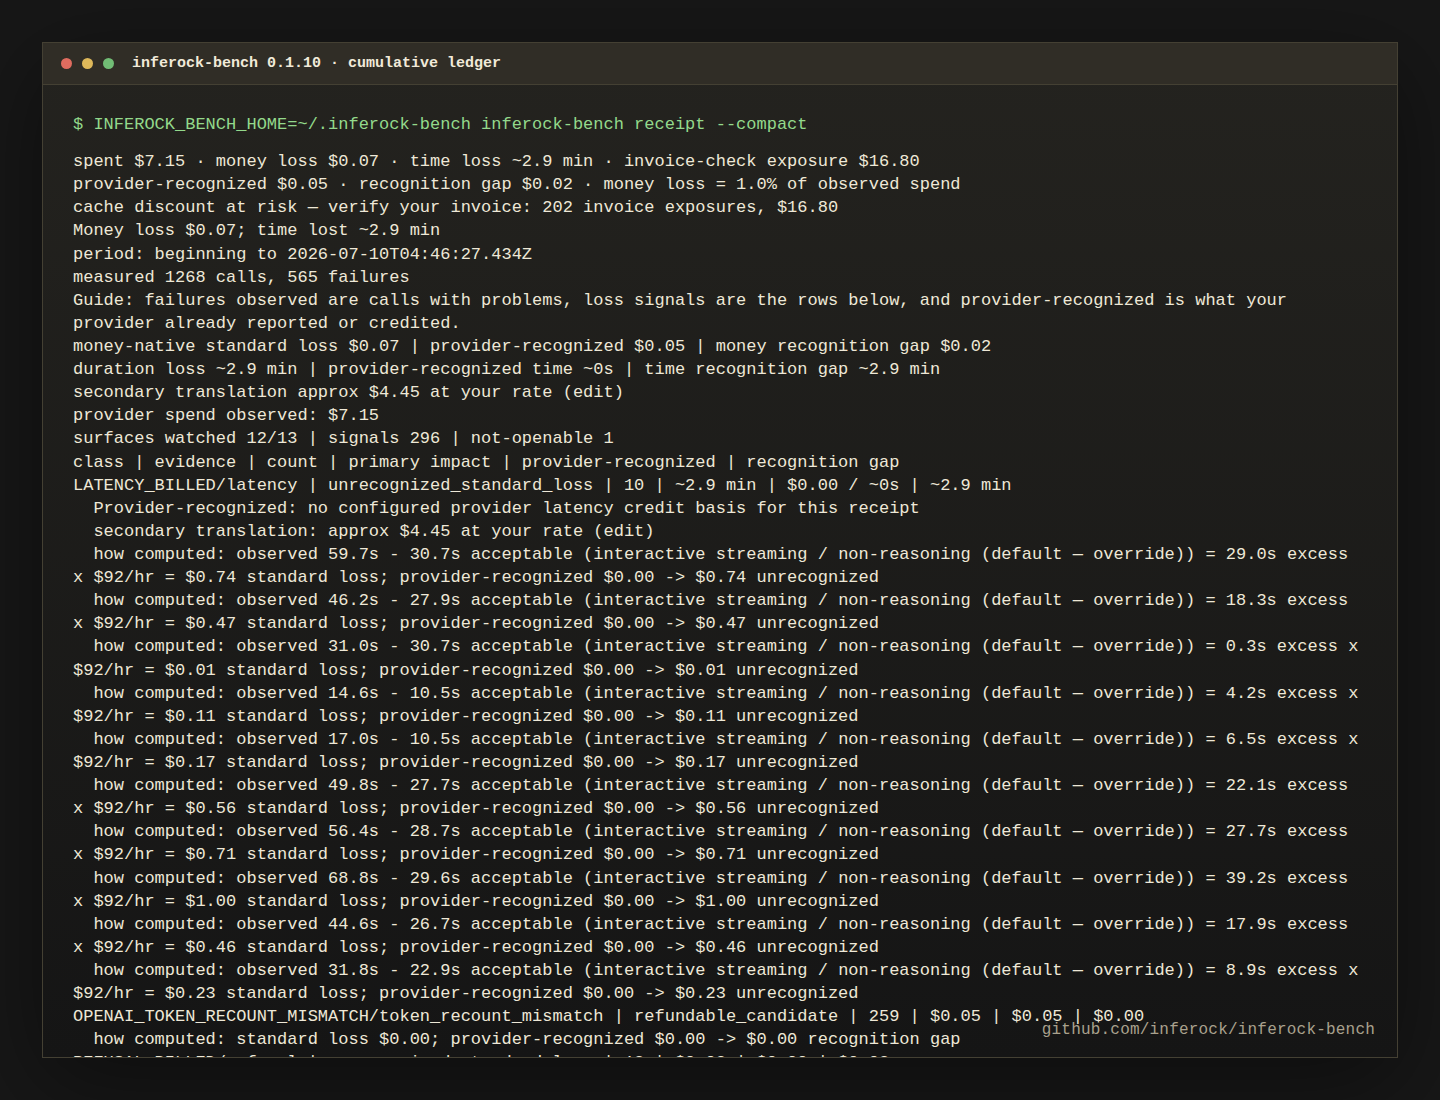Click the '$0.46 standard loss' line

pyautogui.click(x=476, y=947)
